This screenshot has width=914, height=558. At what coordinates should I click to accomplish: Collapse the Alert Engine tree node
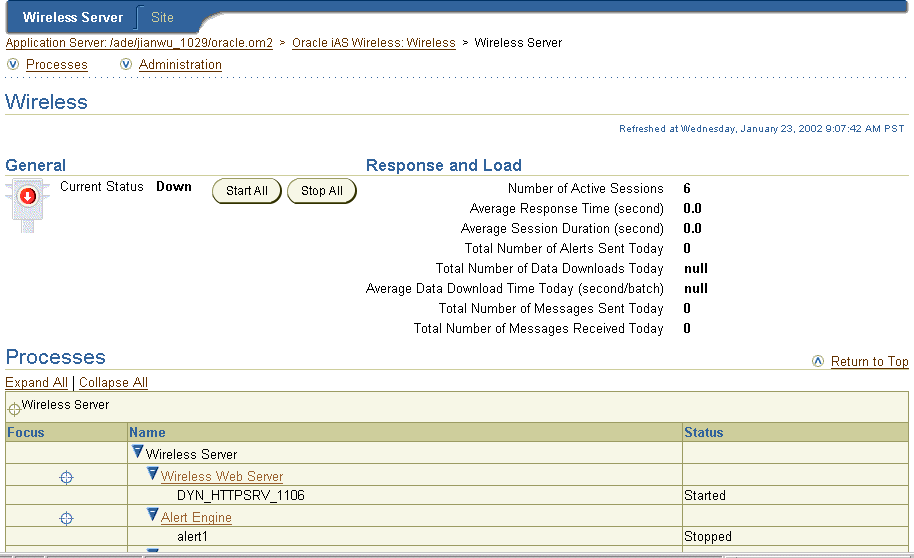153,514
